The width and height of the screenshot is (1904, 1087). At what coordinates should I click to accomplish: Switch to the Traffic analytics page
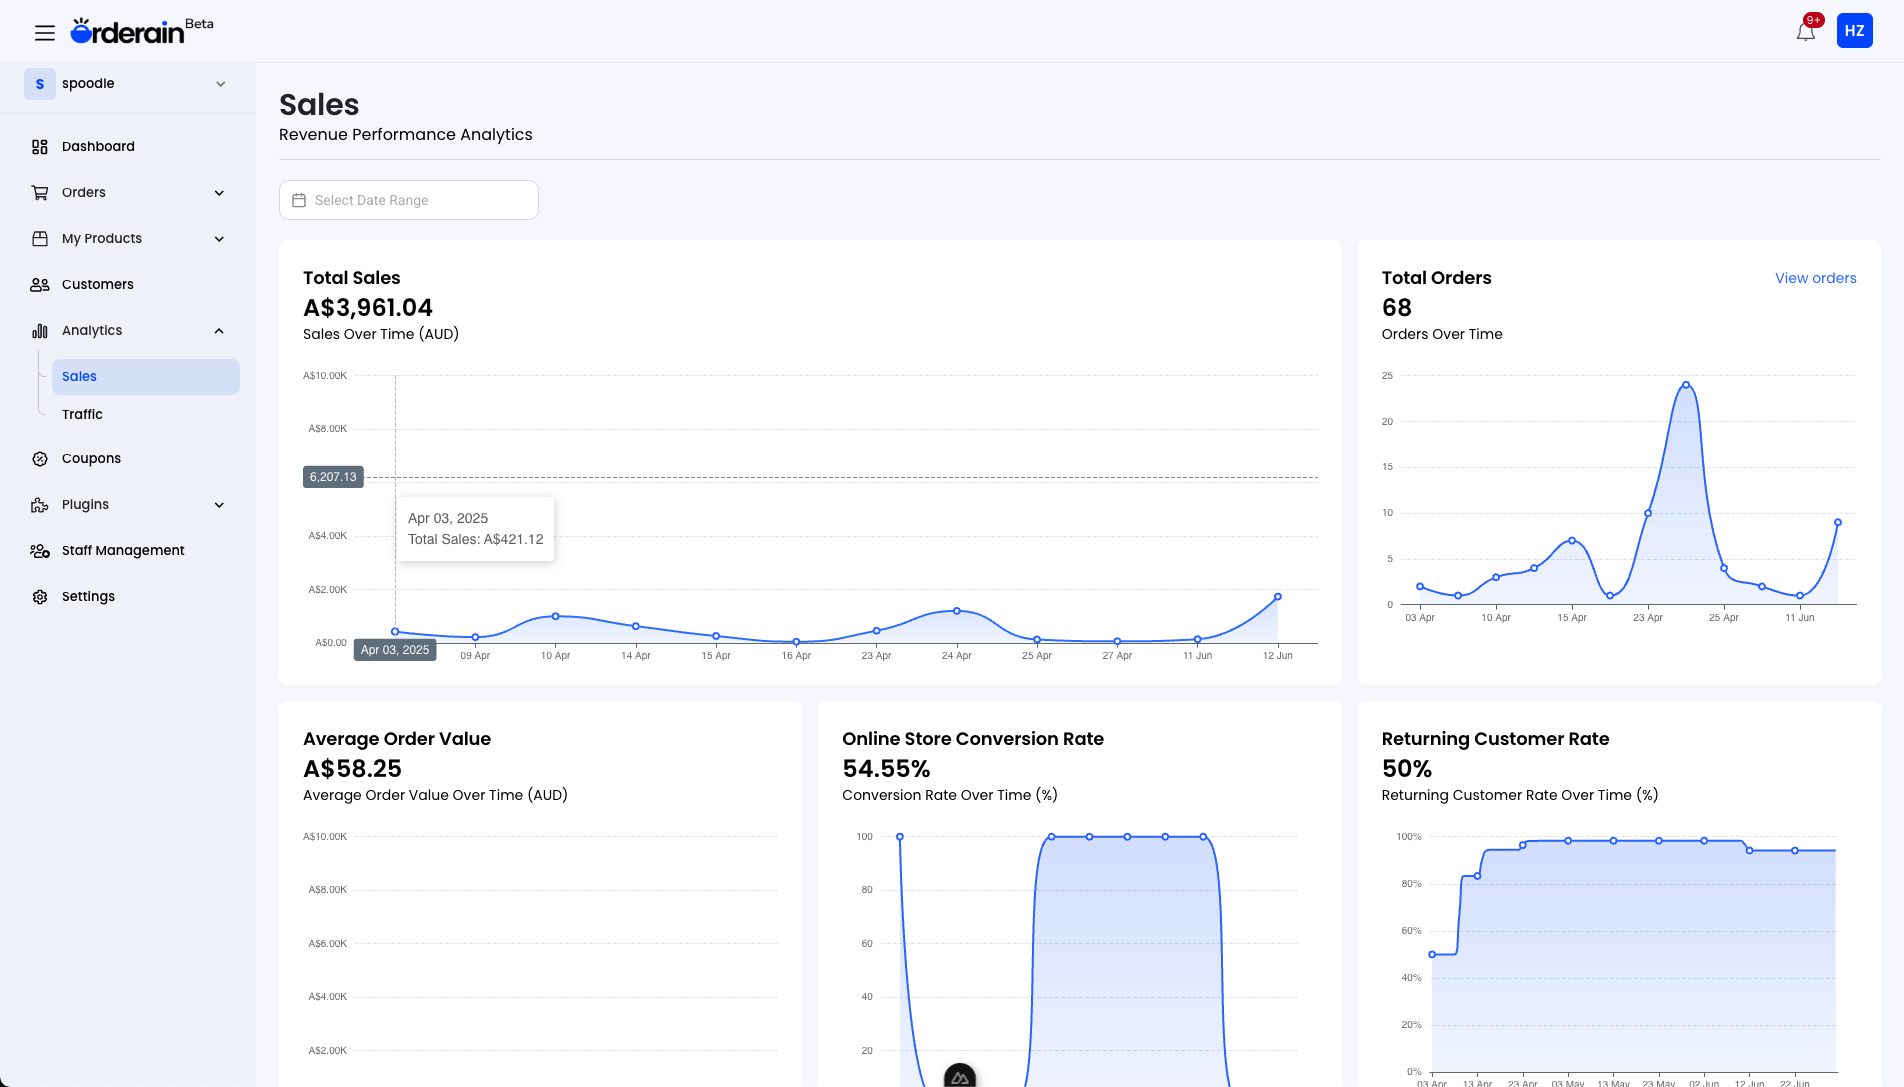coord(82,414)
